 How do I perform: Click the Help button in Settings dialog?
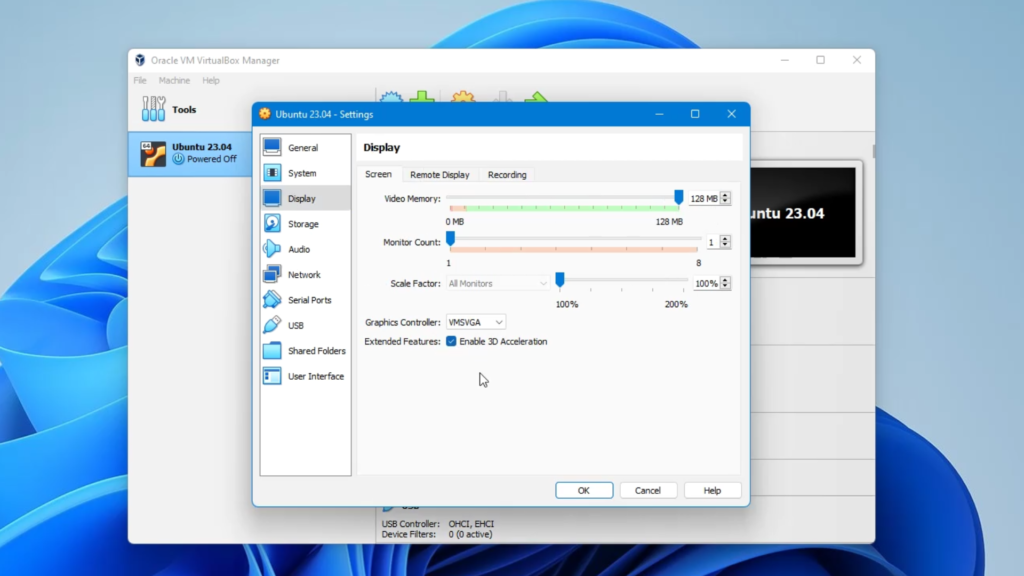pos(712,490)
